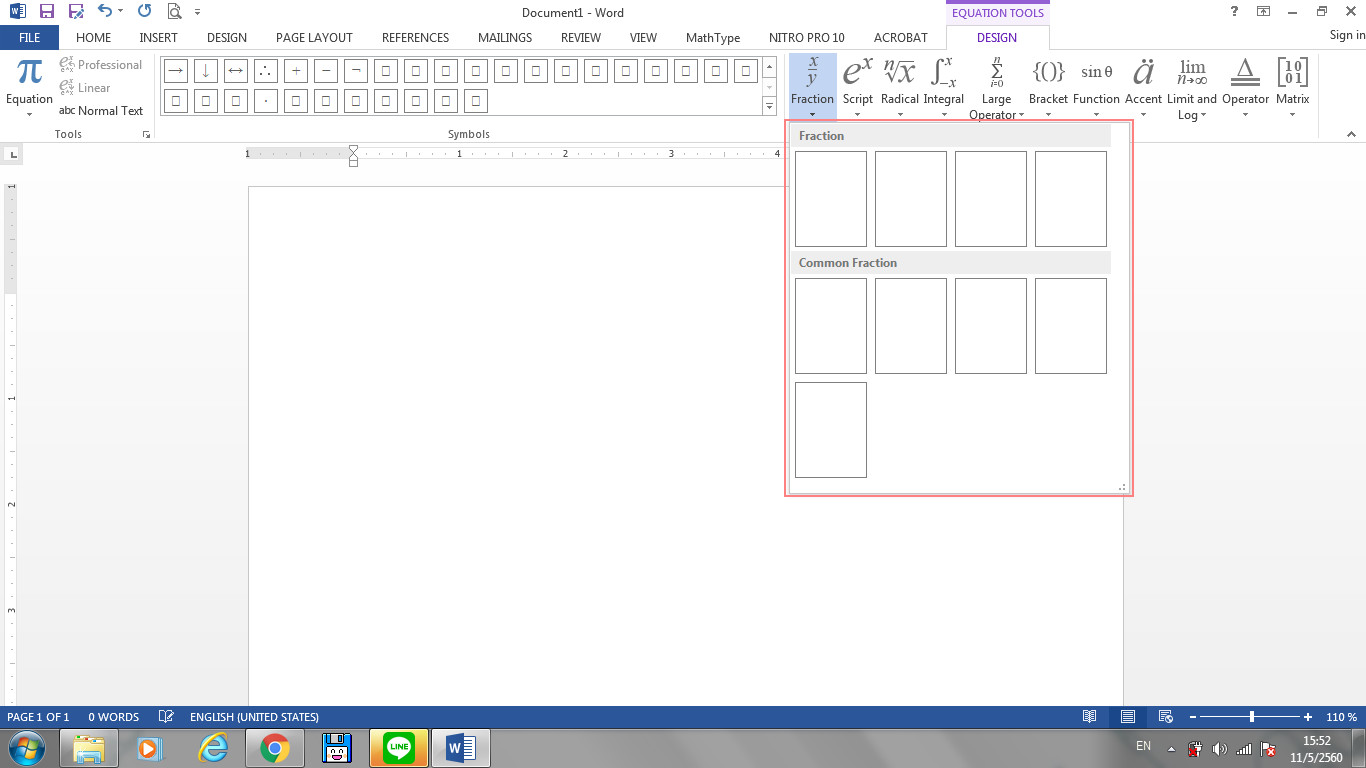Toggle Linear equation format

(x=85, y=88)
